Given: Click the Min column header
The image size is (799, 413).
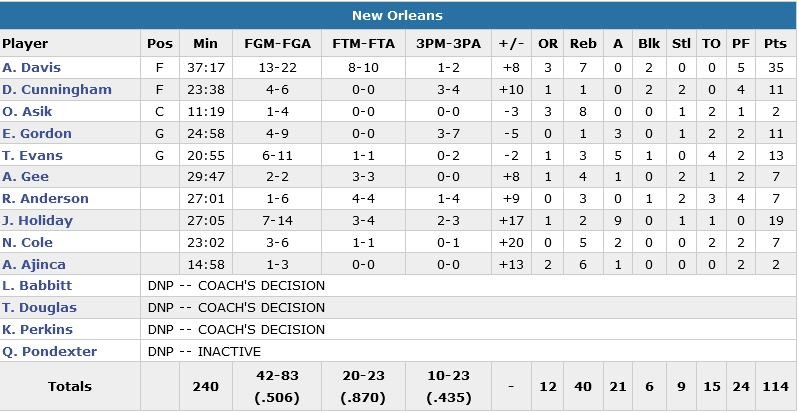Looking at the screenshot, I should 205,44.
